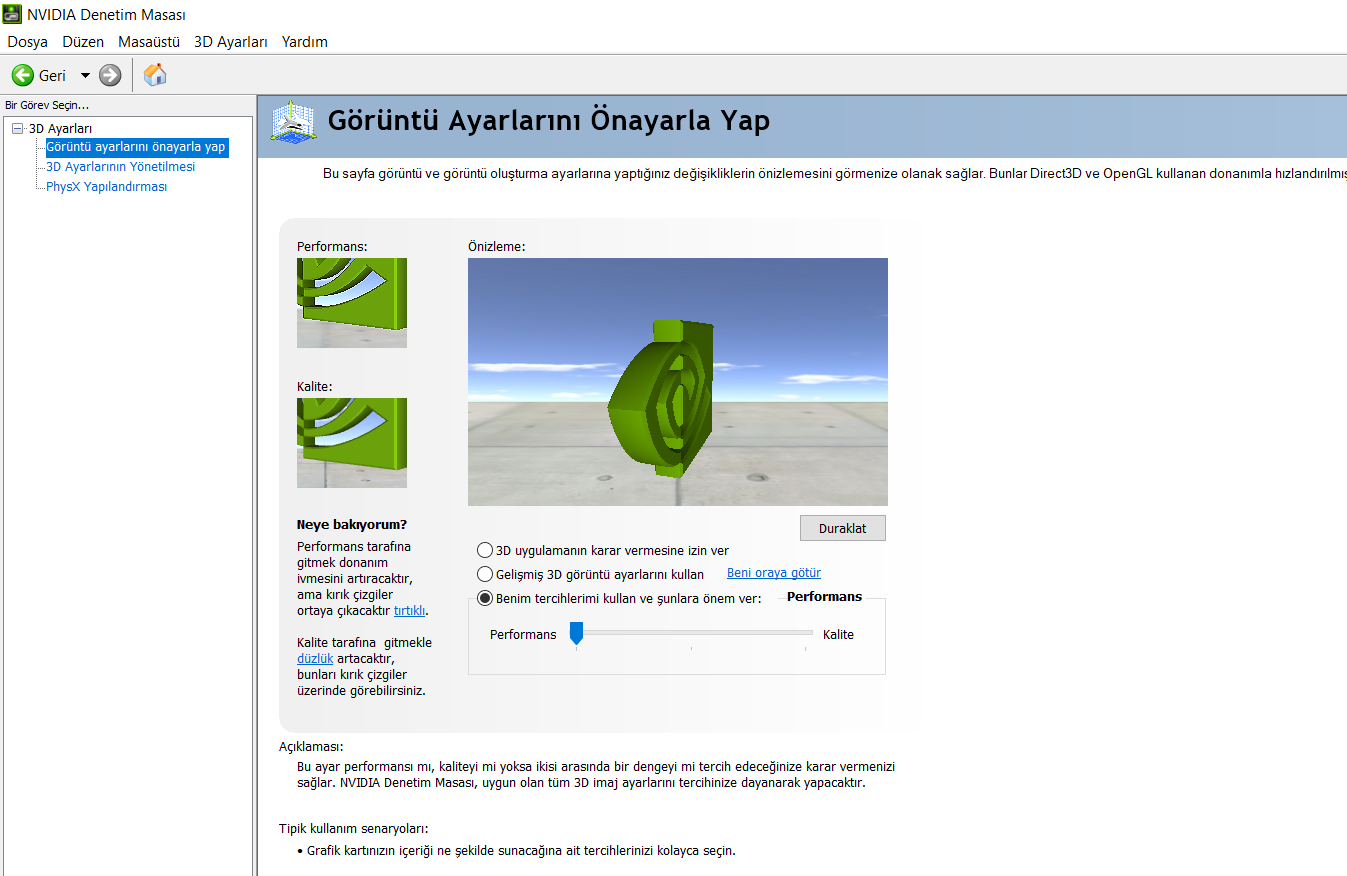Screen dimensions: 1347x876
Task: Select the 3D Ayarları root tree item
Action: pyautogui.click(x=60, y=128)
